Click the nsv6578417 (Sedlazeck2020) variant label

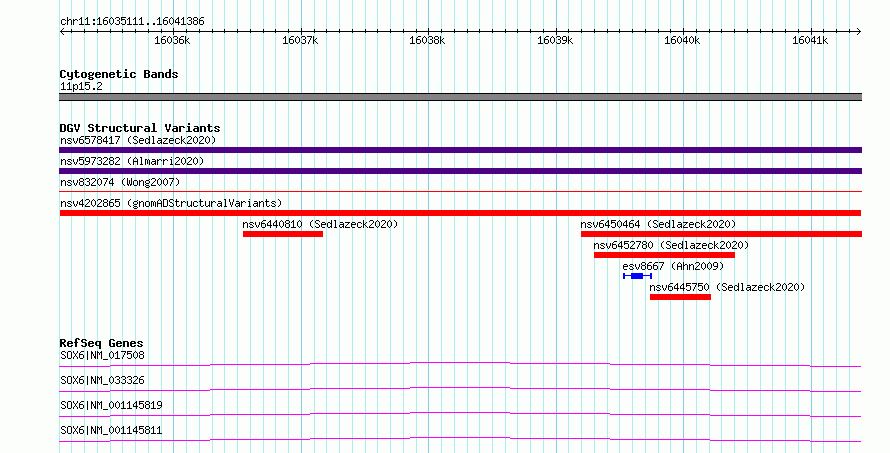(x=138, y=140)
